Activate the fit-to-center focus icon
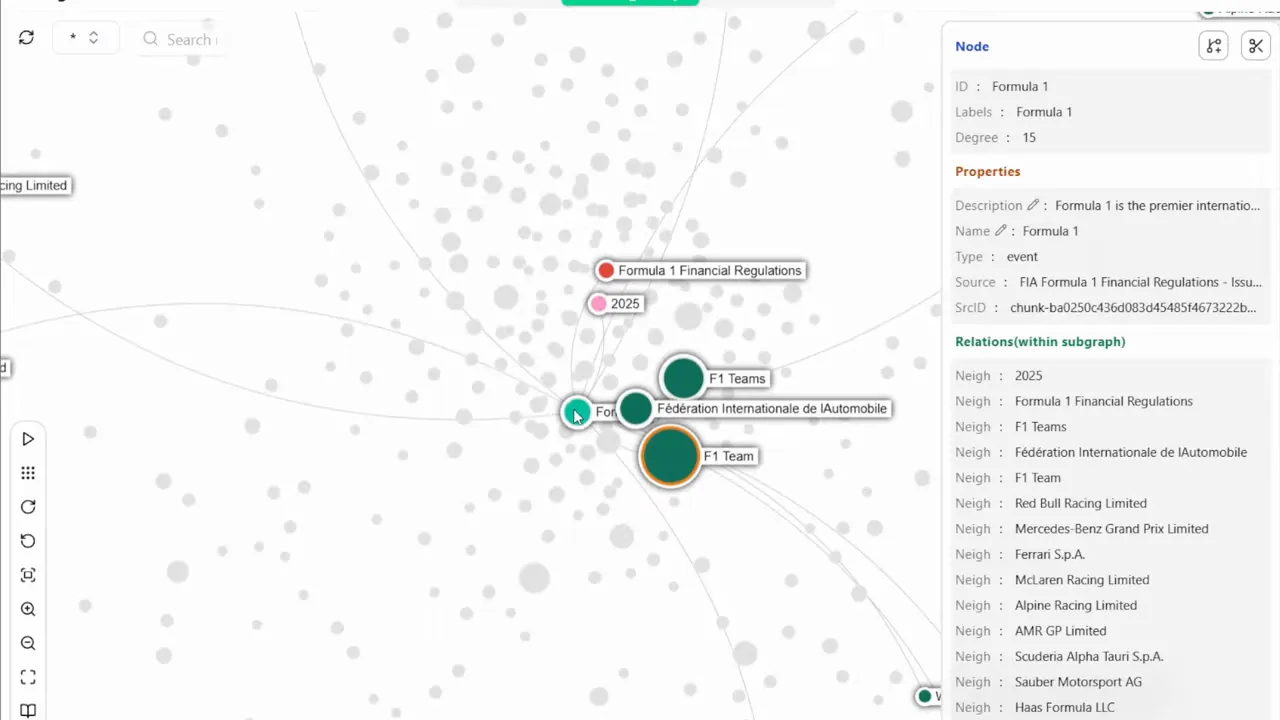 [28, 575]
